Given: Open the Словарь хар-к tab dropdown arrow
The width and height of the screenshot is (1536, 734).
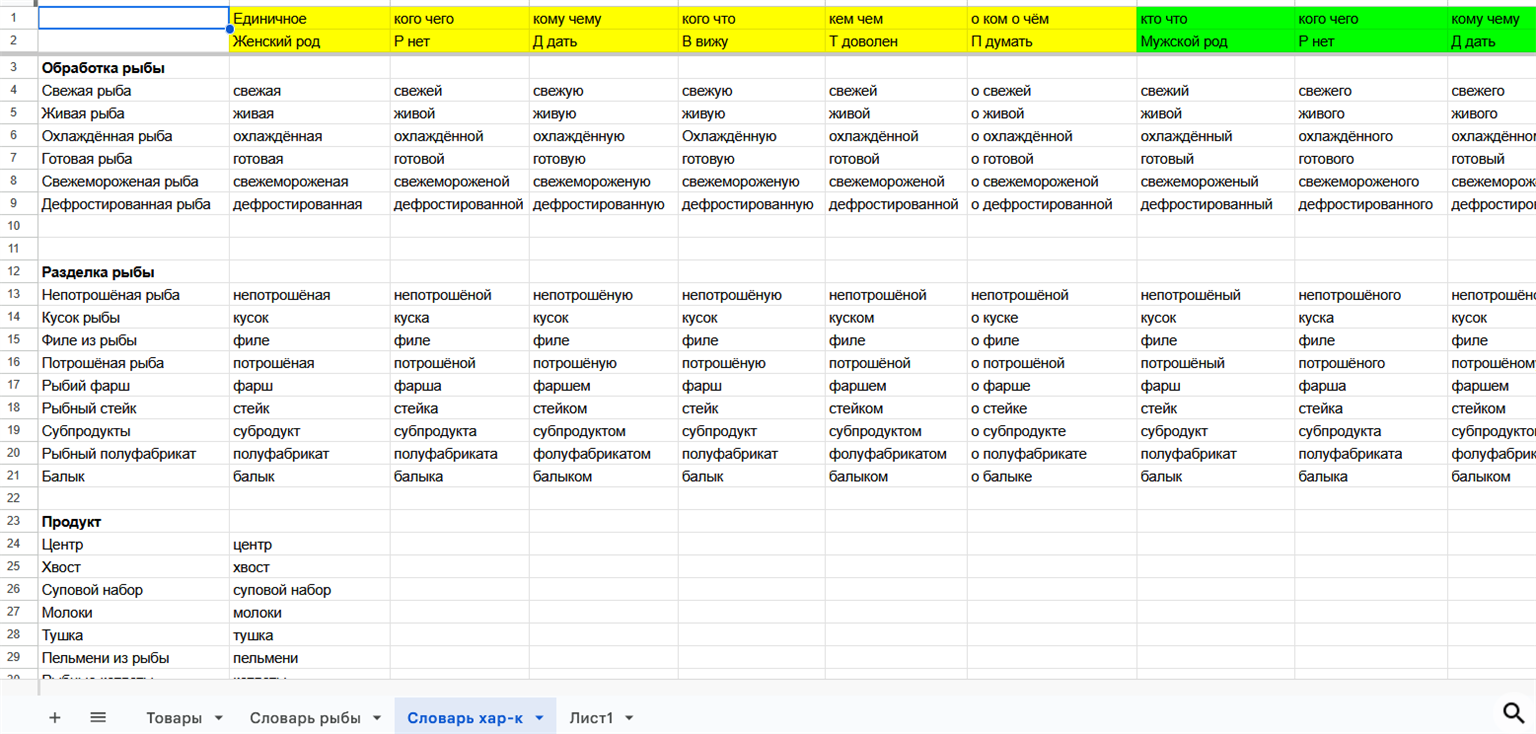Looking at the screenshot, I should tap(539, 718).
